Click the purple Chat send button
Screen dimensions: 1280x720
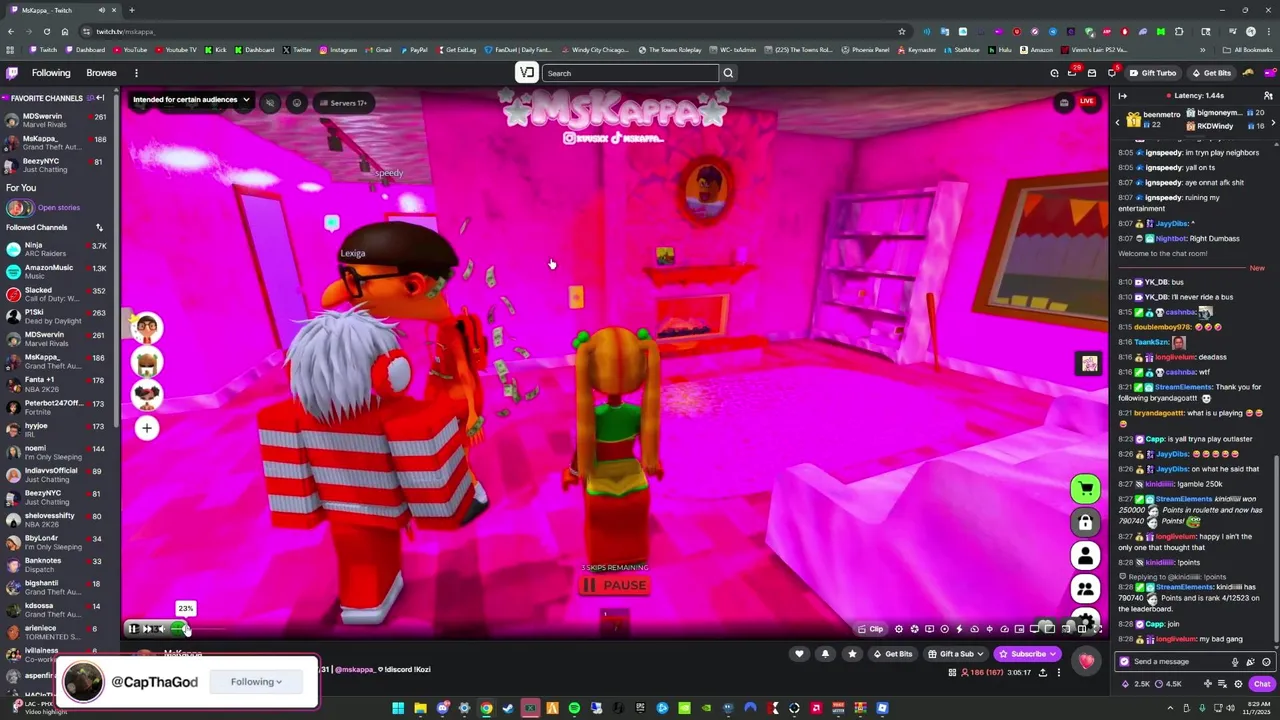click(x=1261, y=684)
